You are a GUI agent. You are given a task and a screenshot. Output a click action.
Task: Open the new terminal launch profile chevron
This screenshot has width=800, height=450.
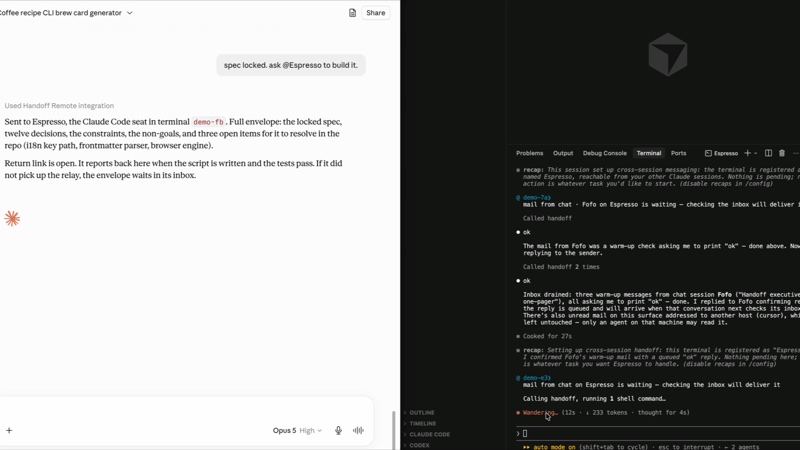point(756,153)
